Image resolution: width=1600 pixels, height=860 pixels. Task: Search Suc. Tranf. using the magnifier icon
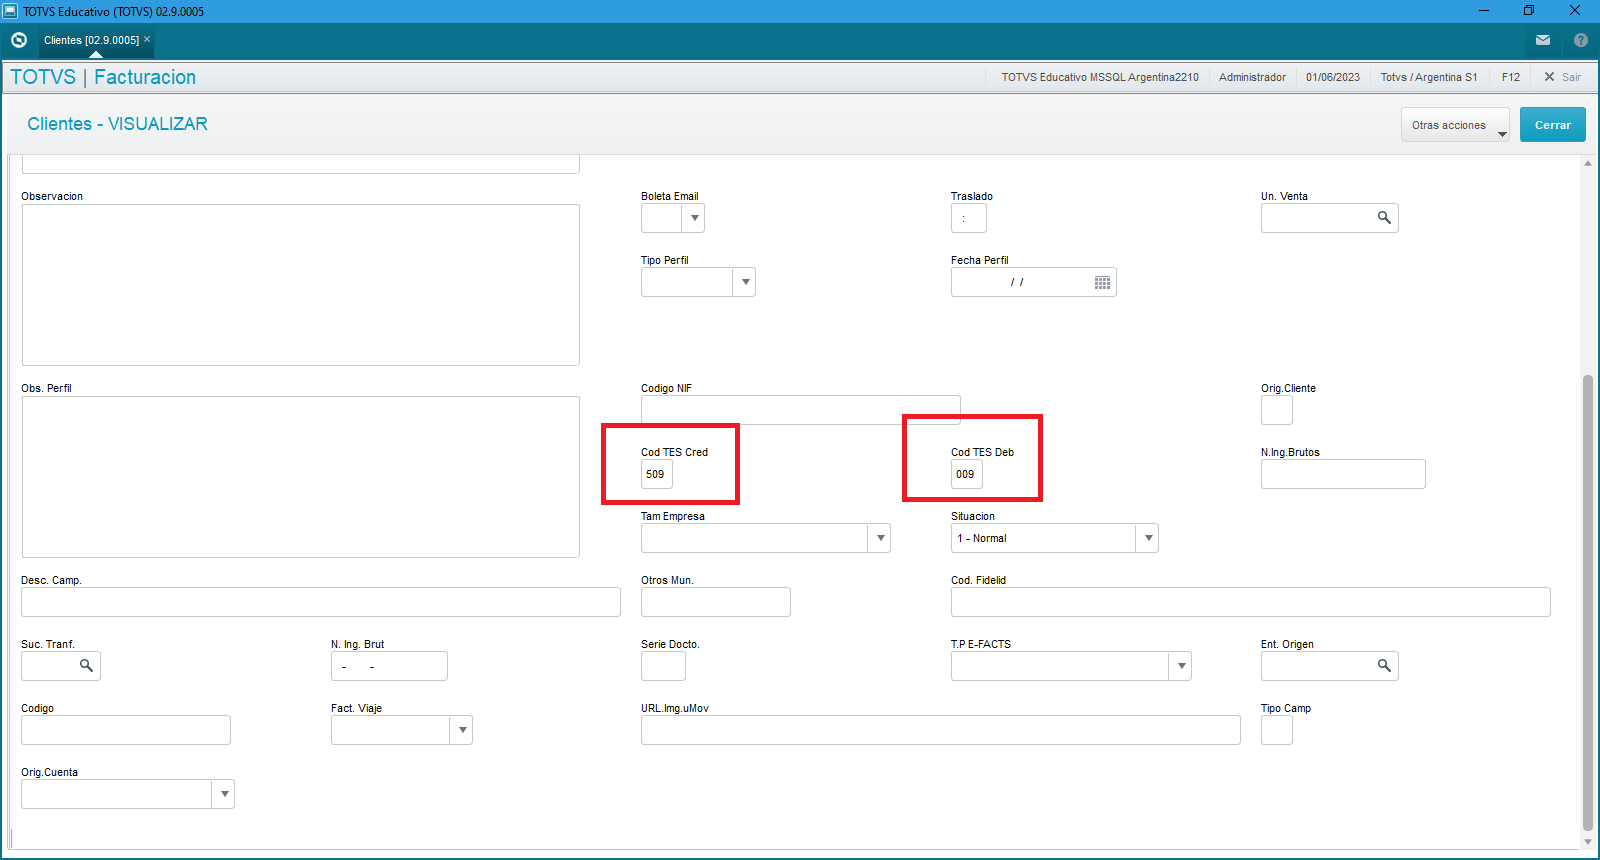point(86,666)
